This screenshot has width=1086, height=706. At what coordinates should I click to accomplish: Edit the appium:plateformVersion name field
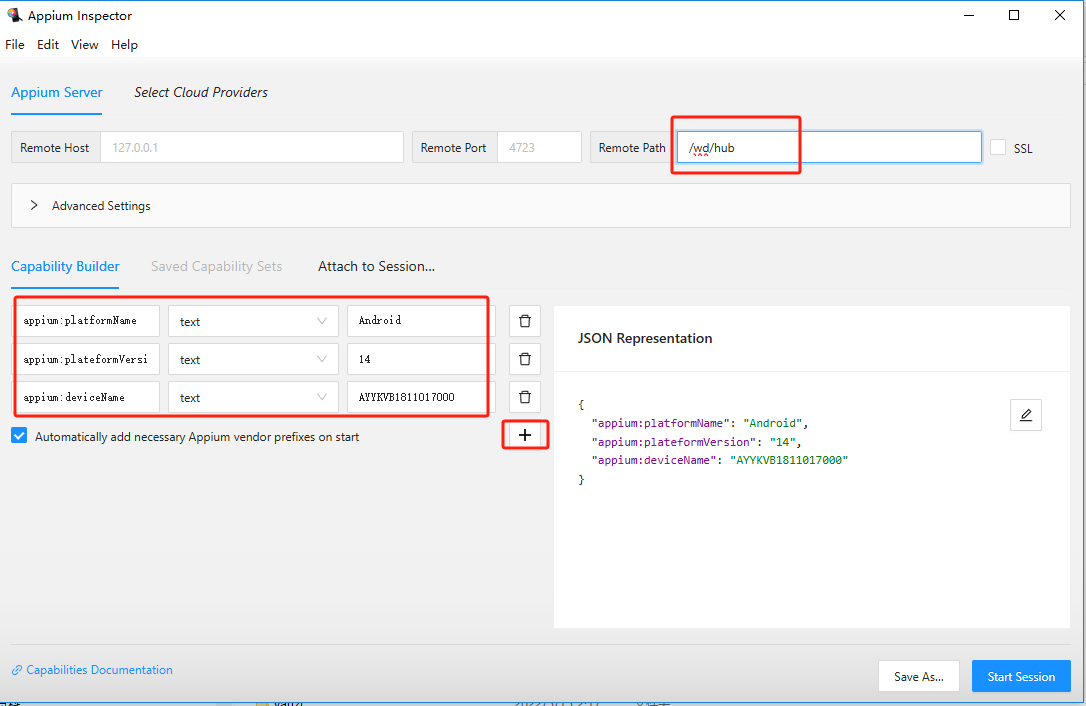[87, 359]
